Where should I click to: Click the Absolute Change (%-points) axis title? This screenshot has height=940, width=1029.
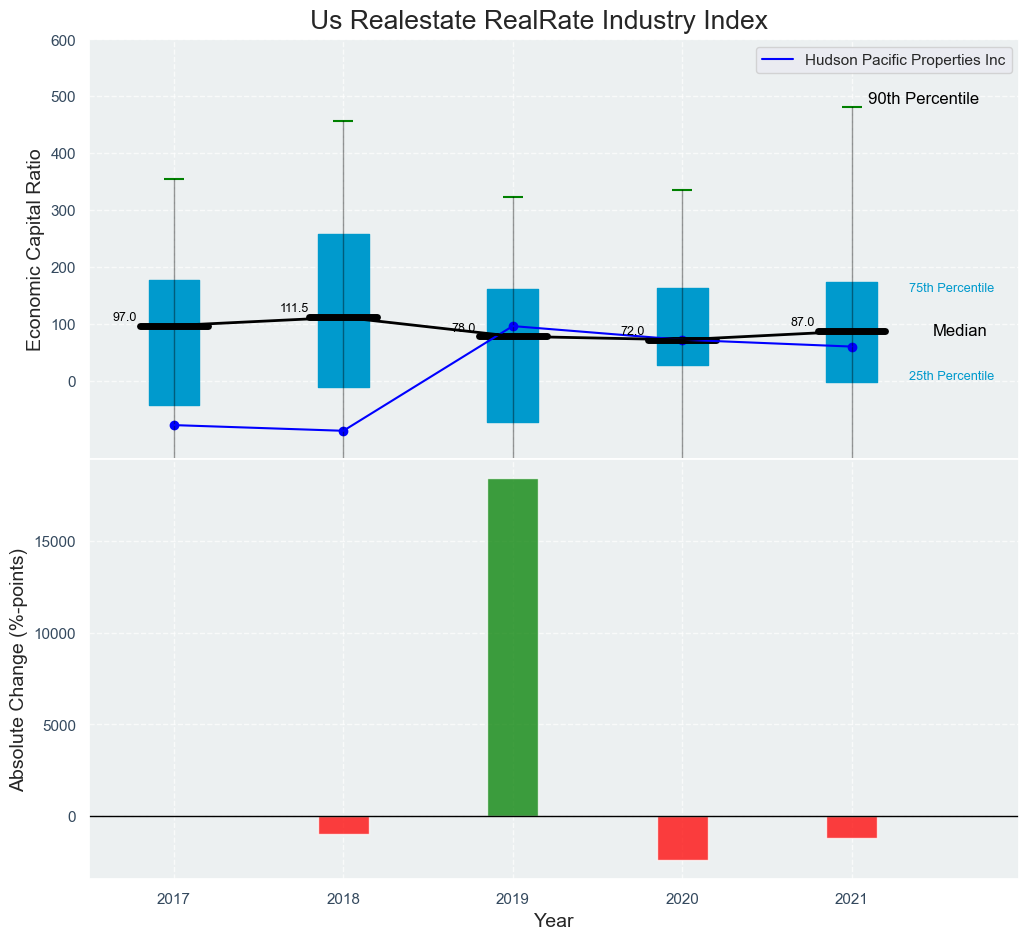pos(17,670)
